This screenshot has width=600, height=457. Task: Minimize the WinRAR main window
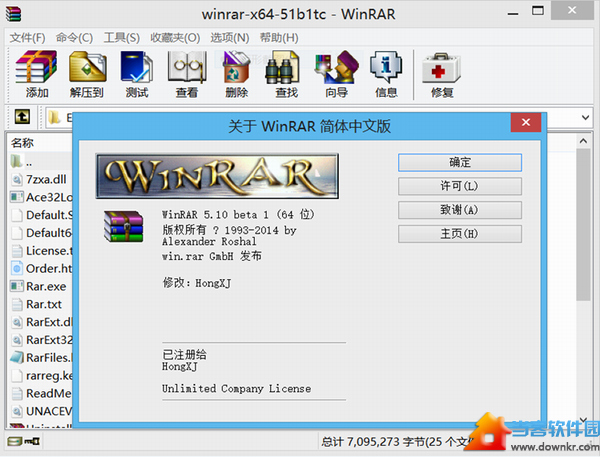(x=513, y=13)
